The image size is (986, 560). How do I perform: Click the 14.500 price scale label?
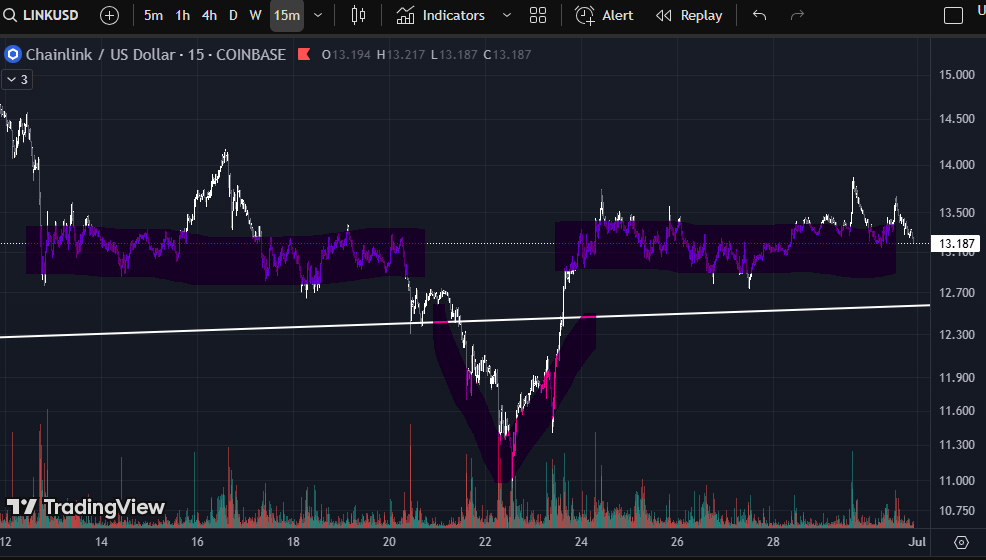pos(956,119)
